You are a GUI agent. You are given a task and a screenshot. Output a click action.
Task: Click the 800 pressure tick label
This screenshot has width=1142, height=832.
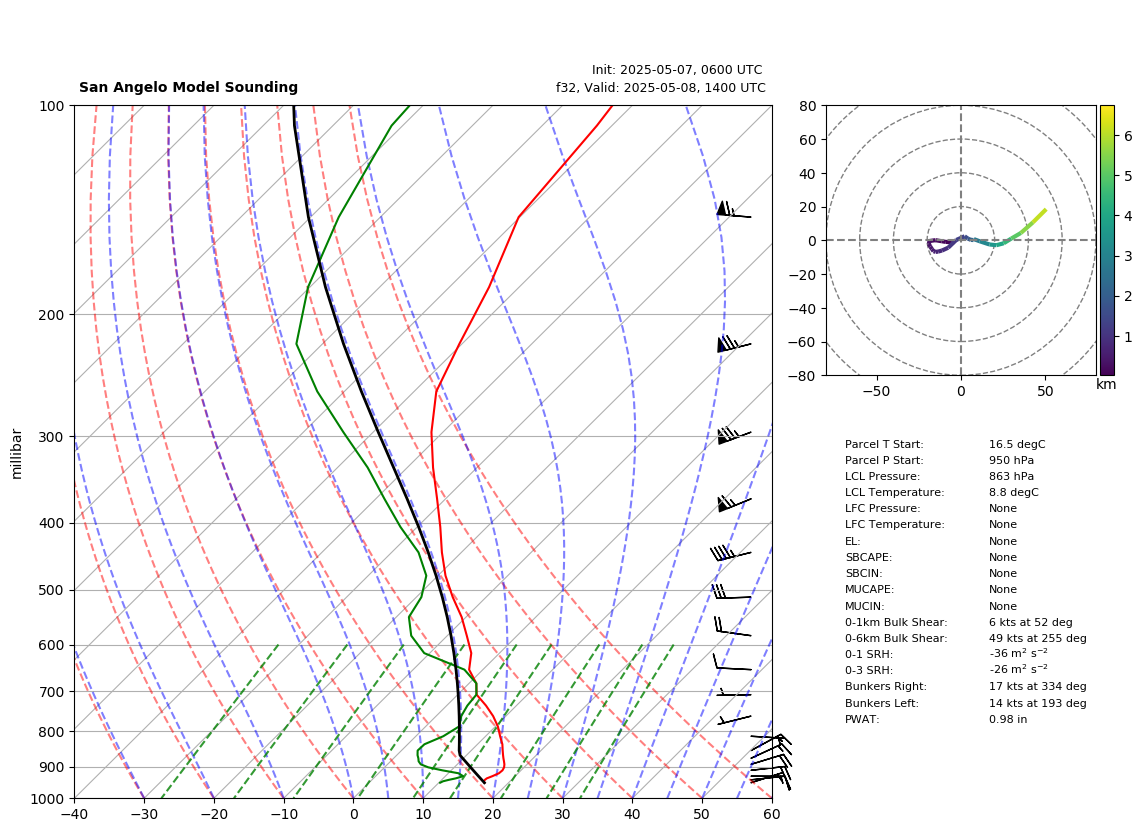[x=52, y=732]
